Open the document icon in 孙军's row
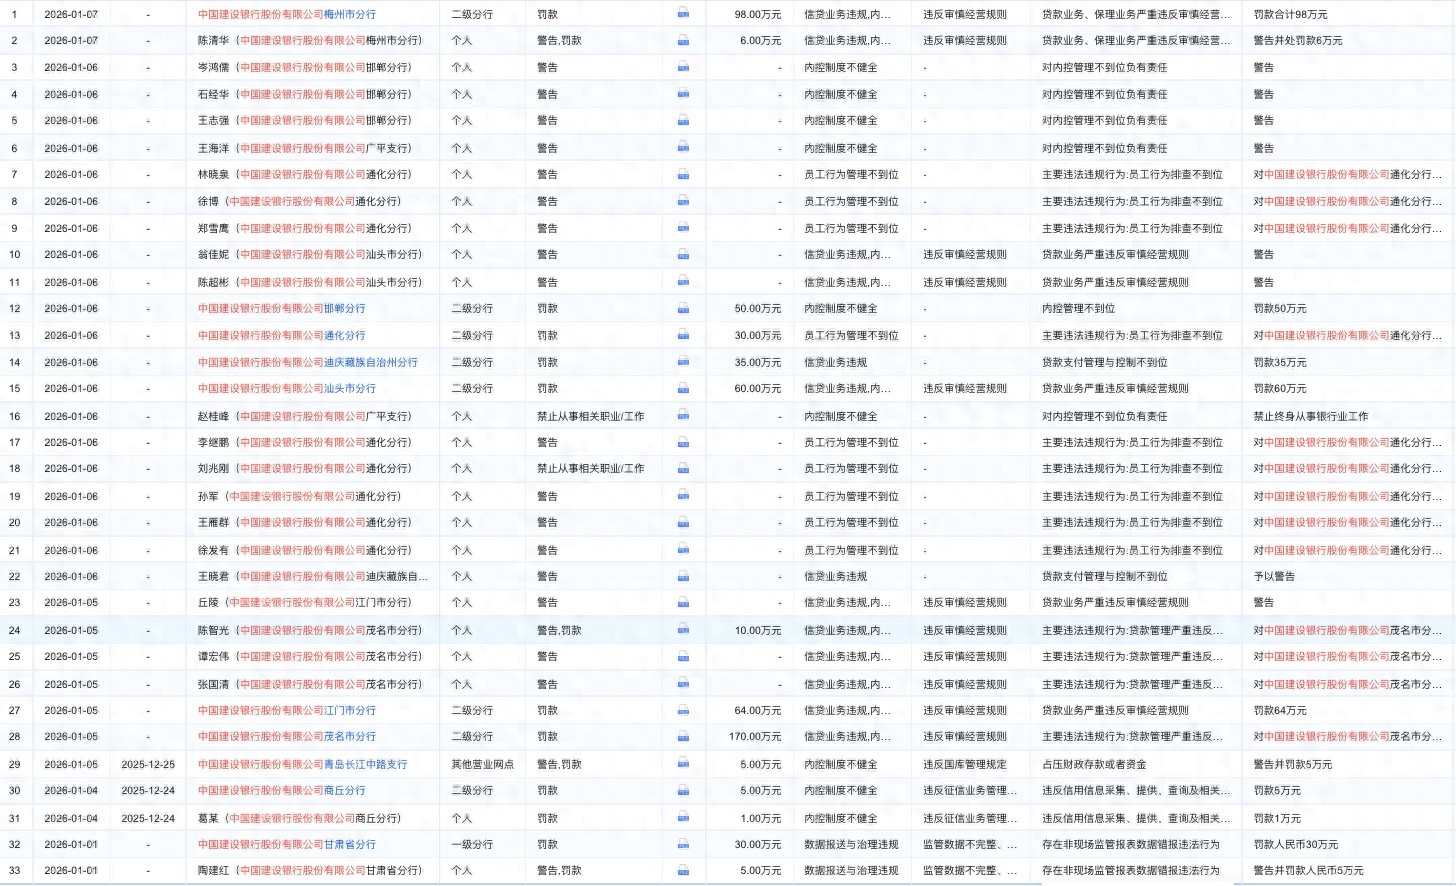1456x886 pixels. click(x=683, y=496)
